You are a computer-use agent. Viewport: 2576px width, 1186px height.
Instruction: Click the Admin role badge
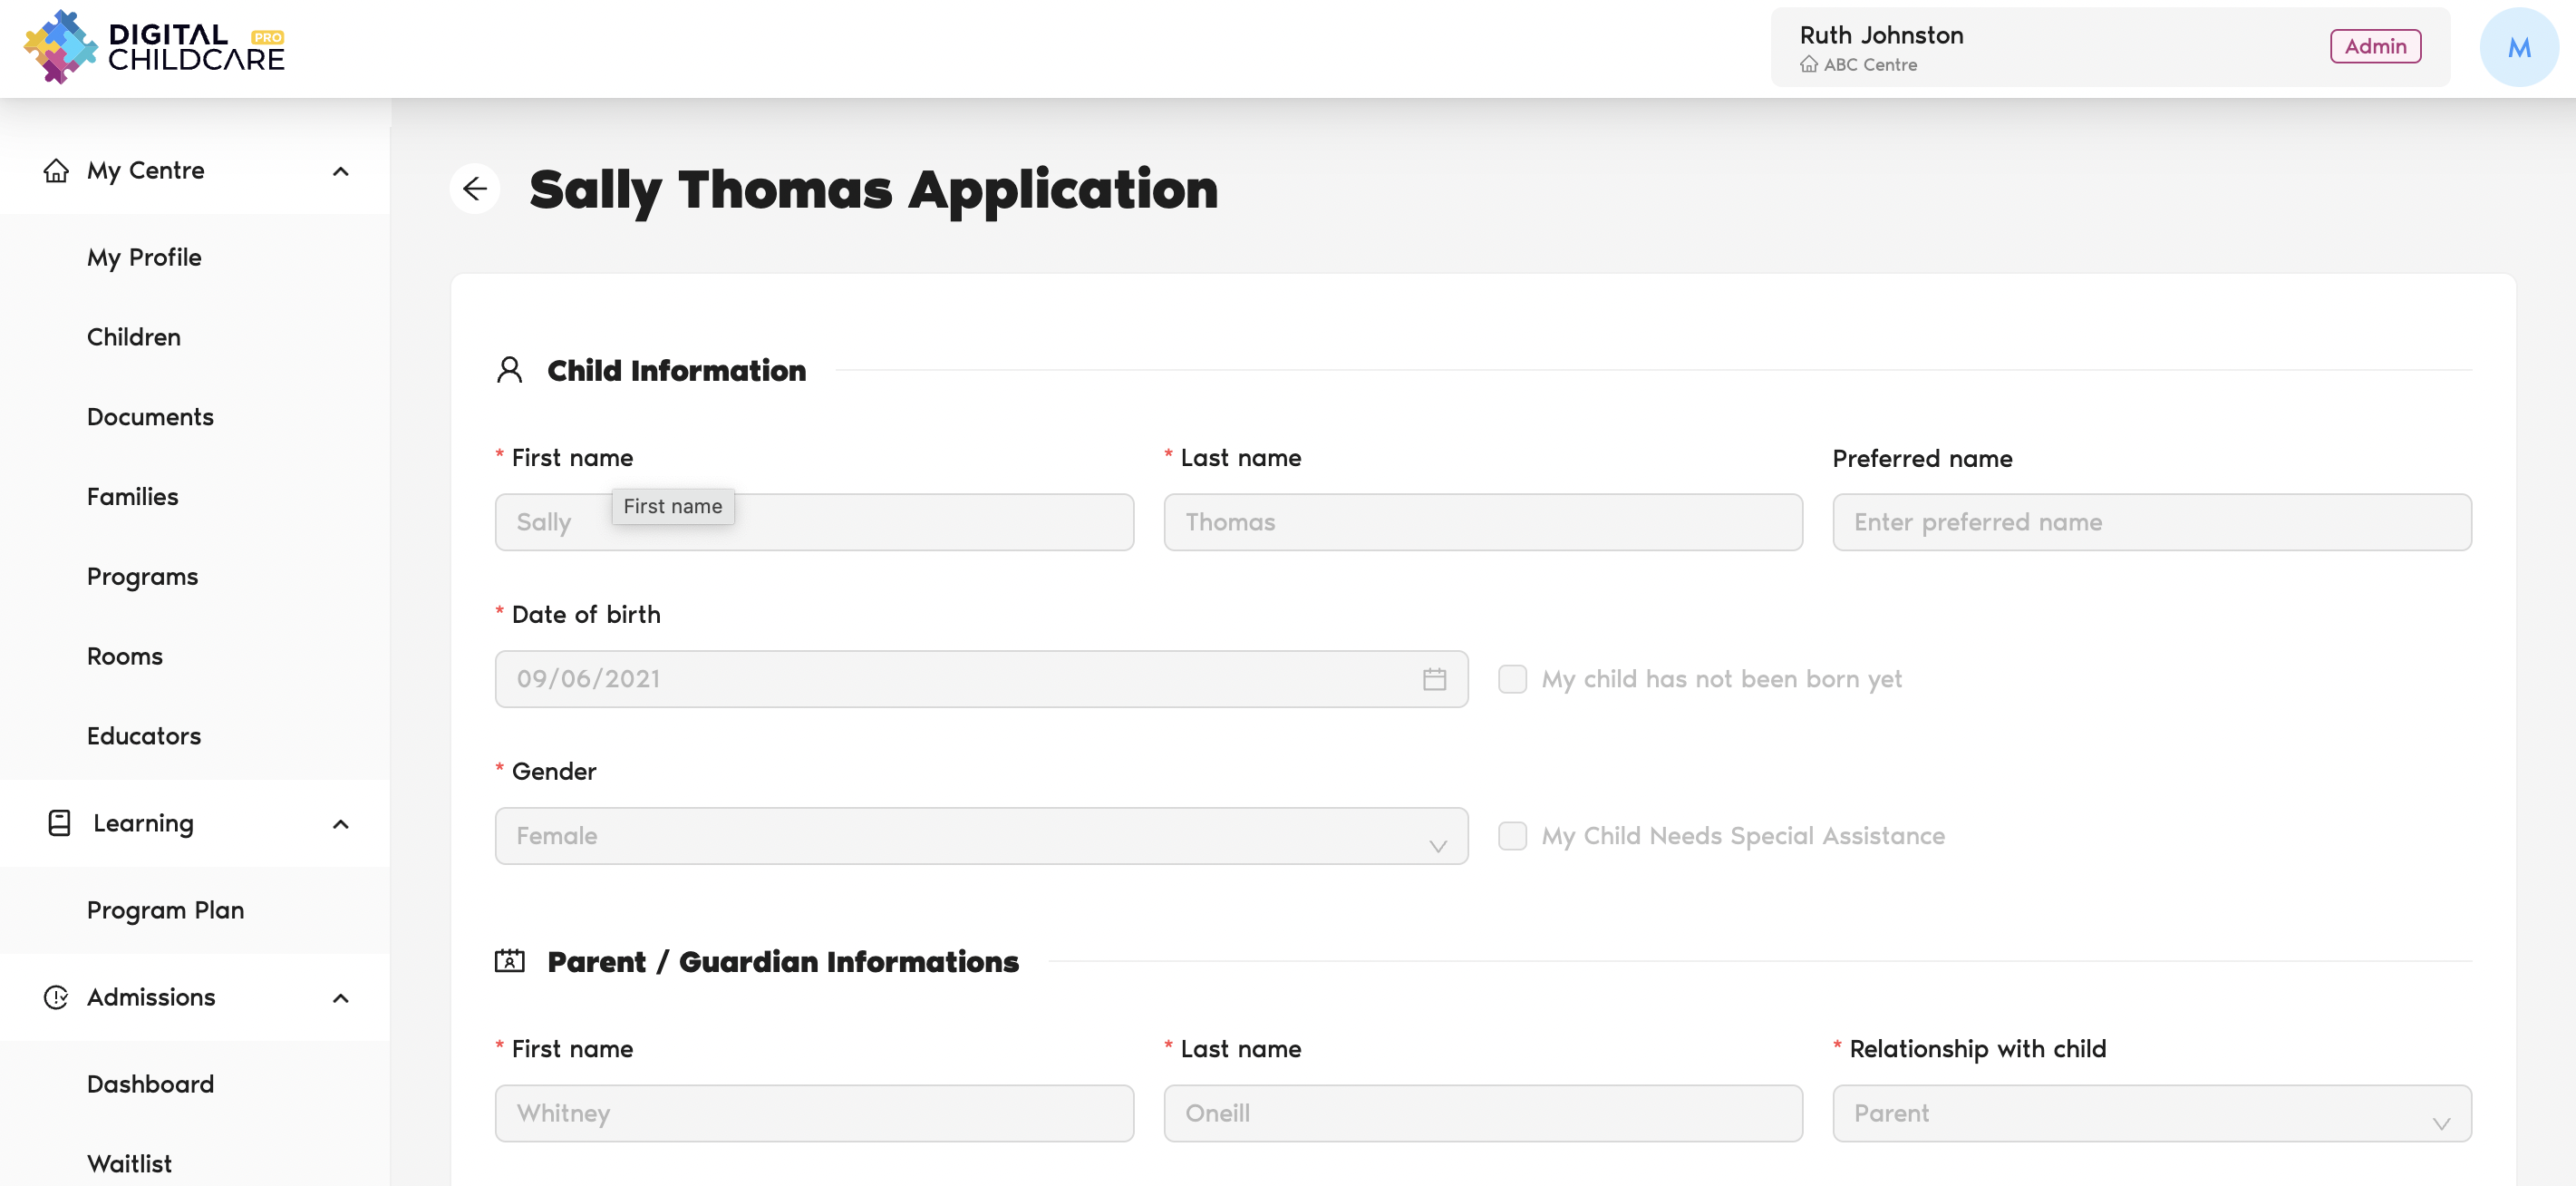[x=2374, y=47]
